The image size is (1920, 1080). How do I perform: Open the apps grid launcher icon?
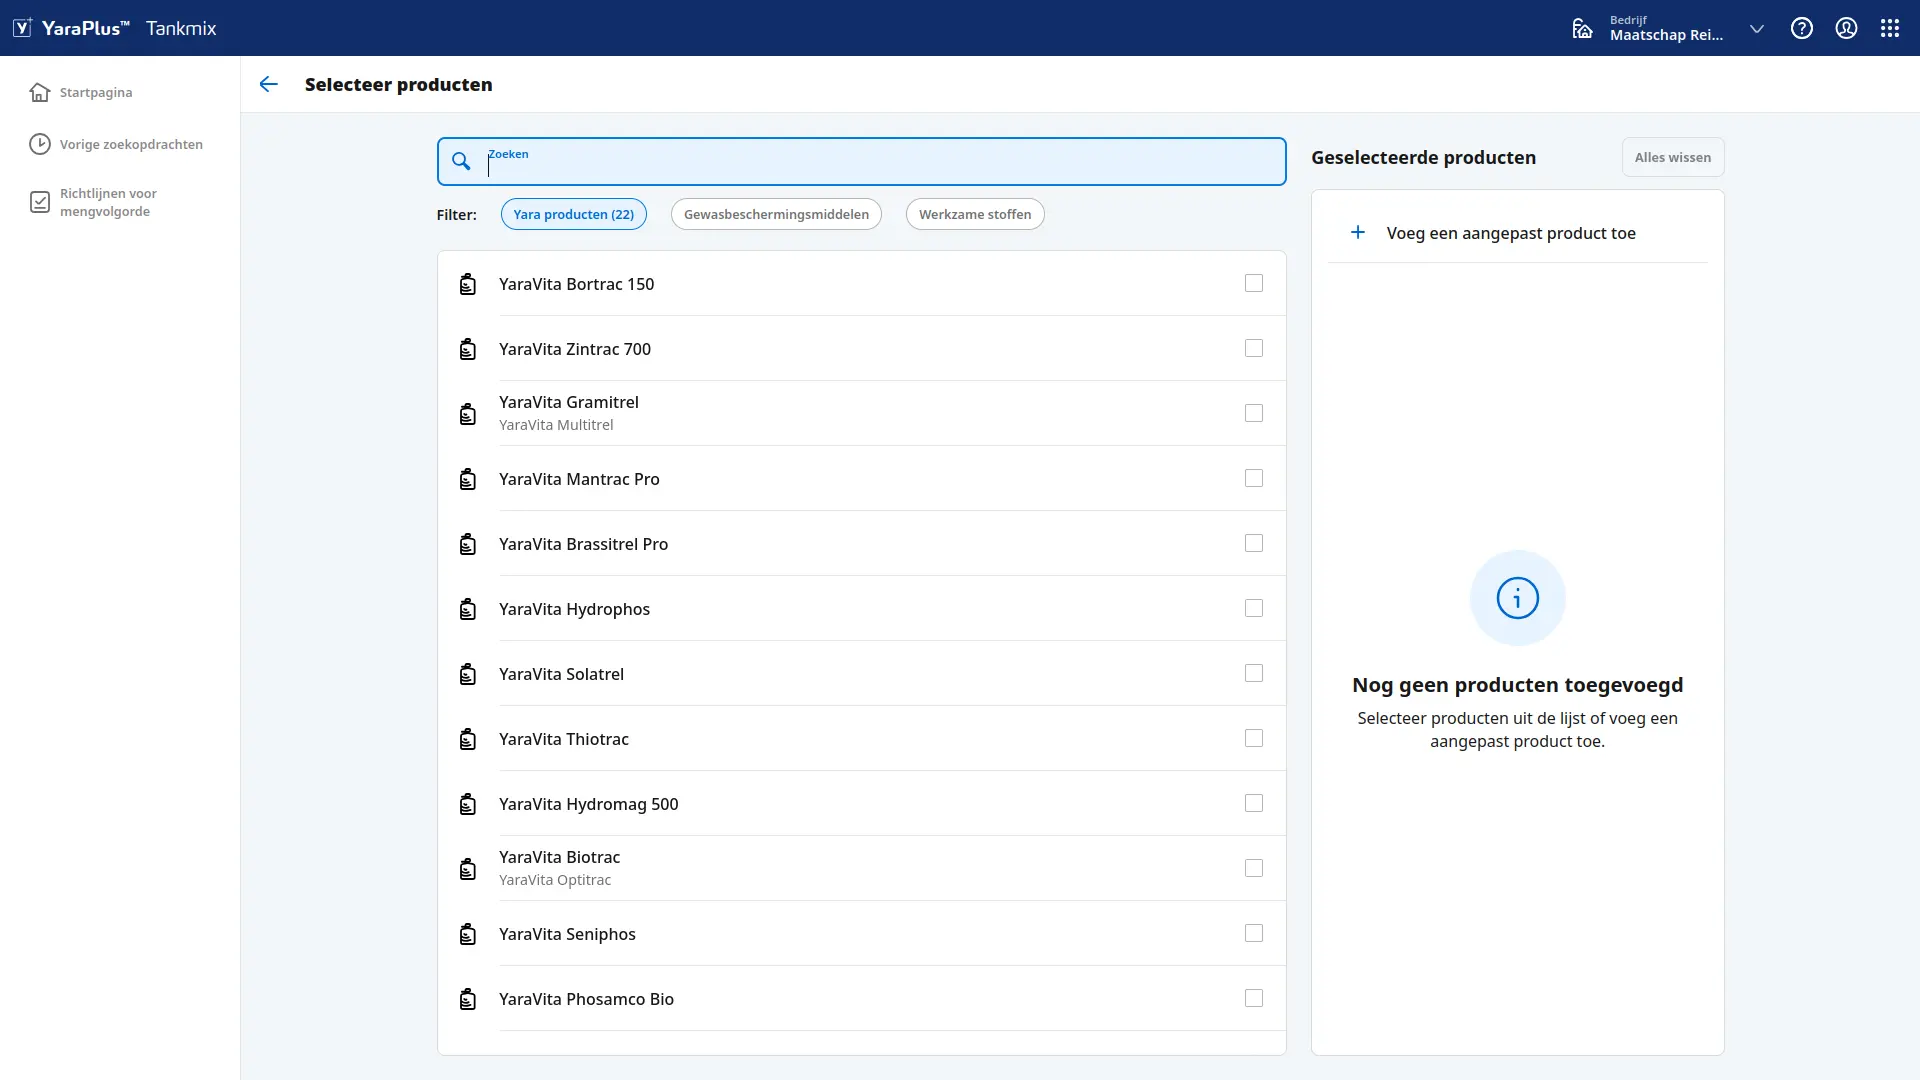pos(1889,28)
